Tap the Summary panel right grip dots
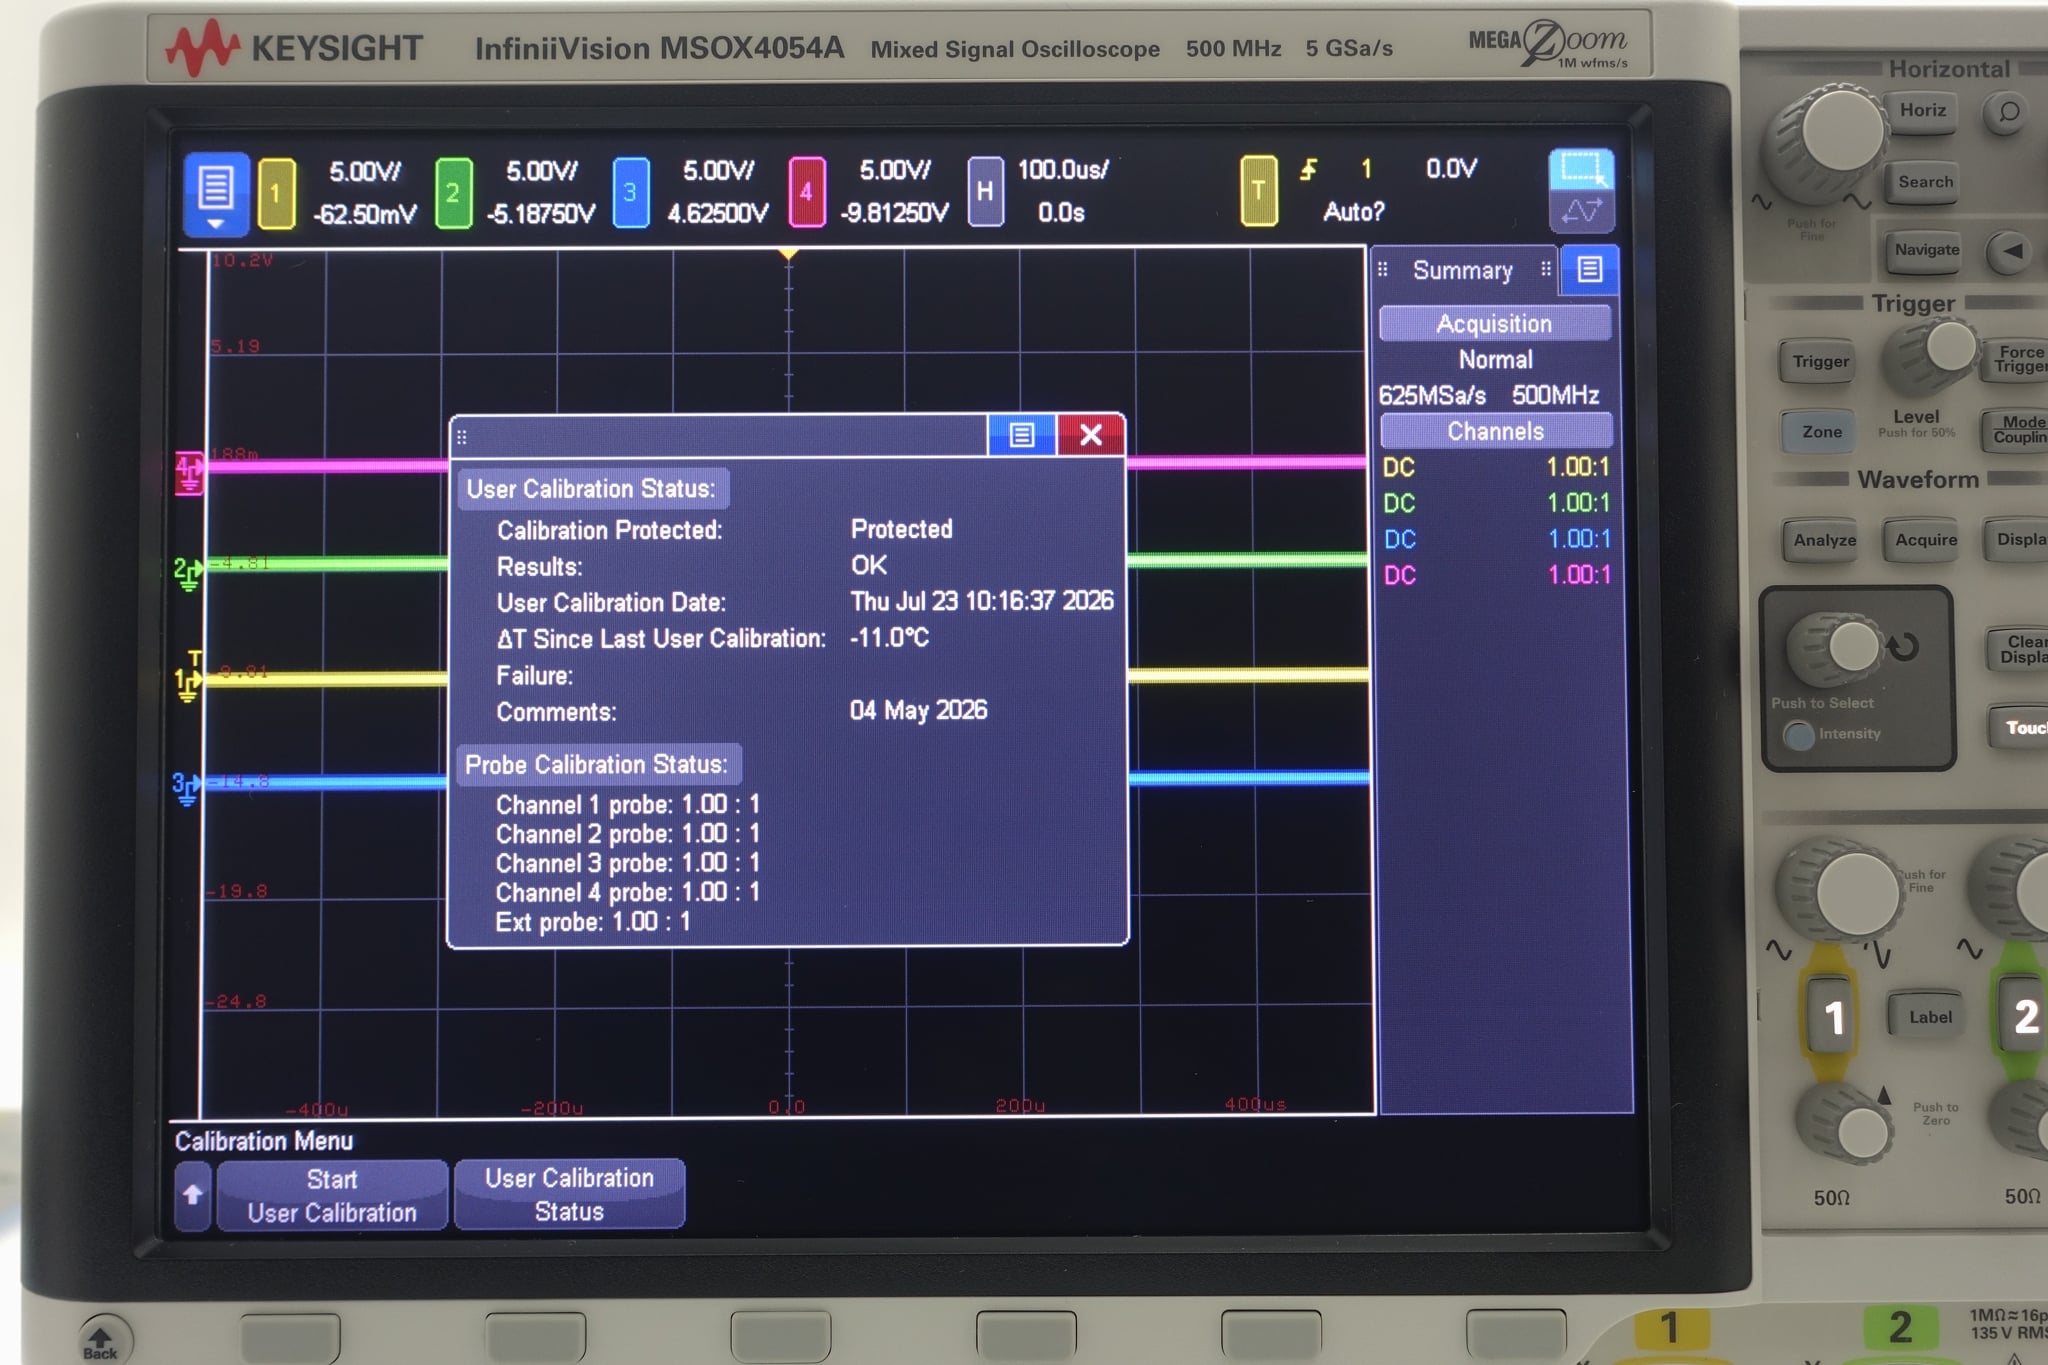2048x1365 pixels. click(1546, 269)
